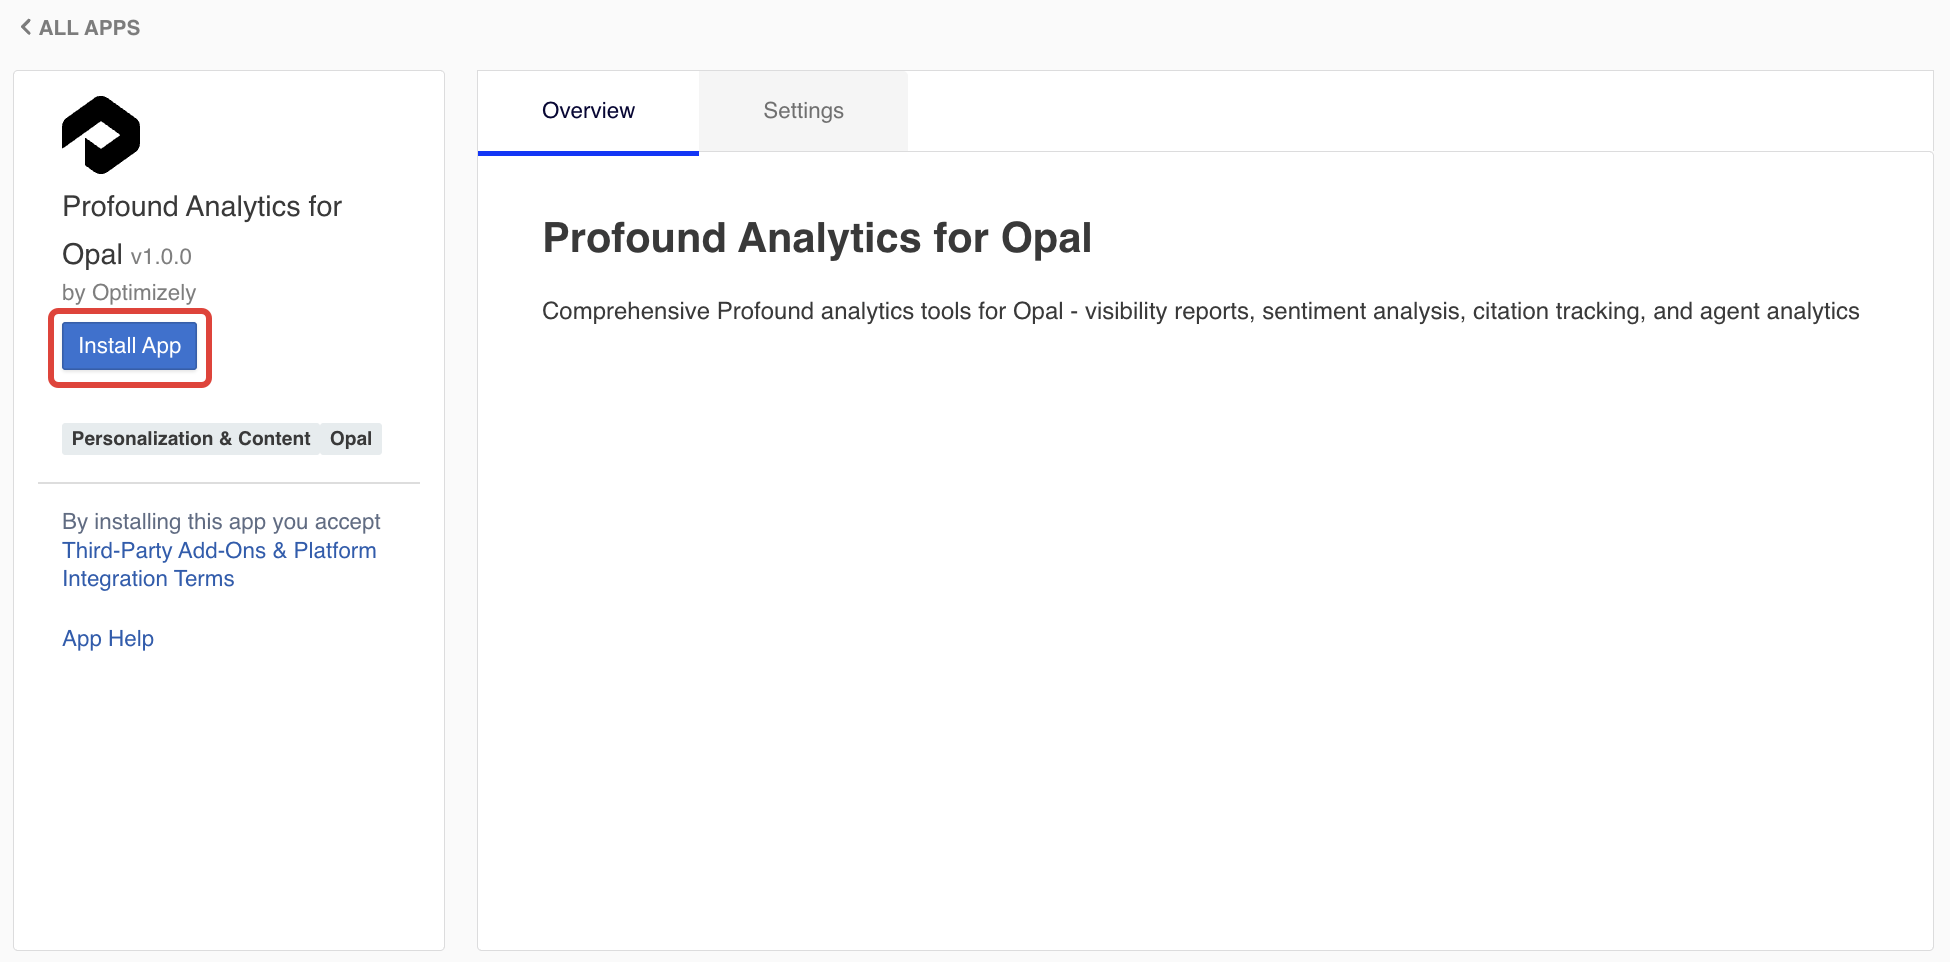Viewport: 1950px width, 962px height.
Task: Open the App Help link
Action: click(108, 639)
